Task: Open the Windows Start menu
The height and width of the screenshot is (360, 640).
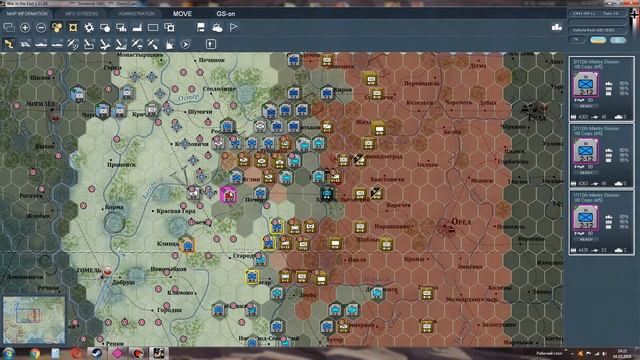Action: [9, 353]
